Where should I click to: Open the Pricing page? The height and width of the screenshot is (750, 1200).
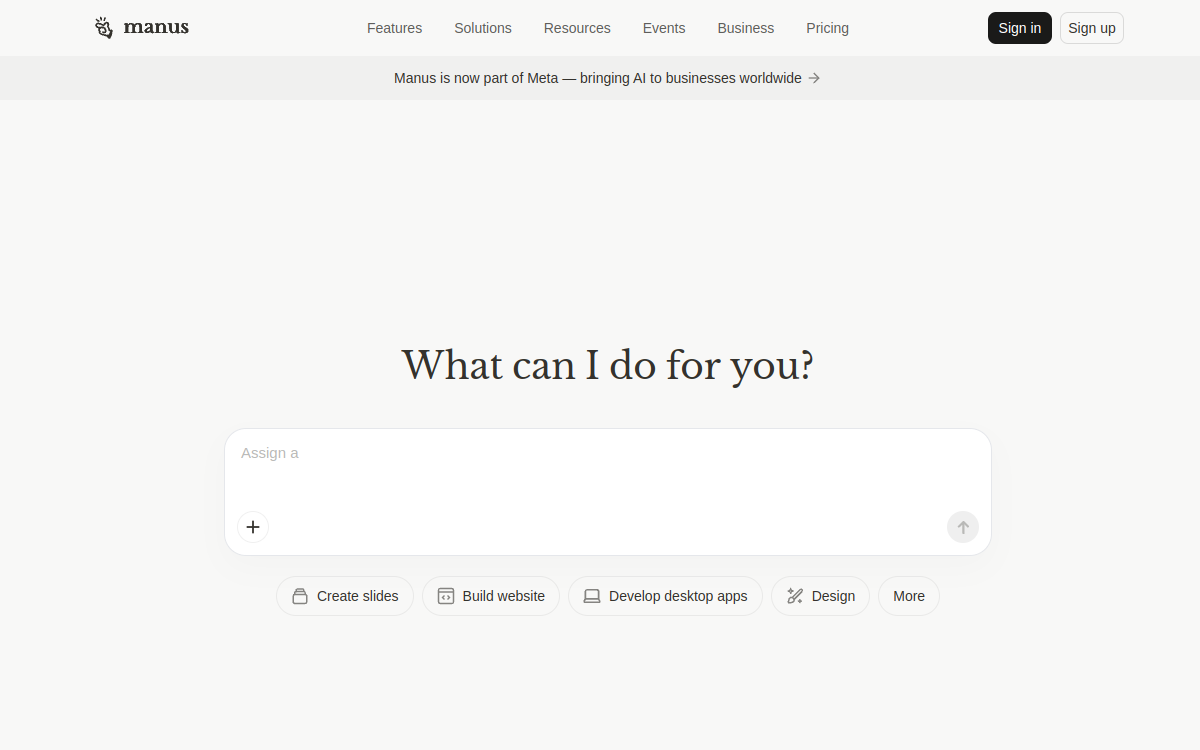(827, 28)
